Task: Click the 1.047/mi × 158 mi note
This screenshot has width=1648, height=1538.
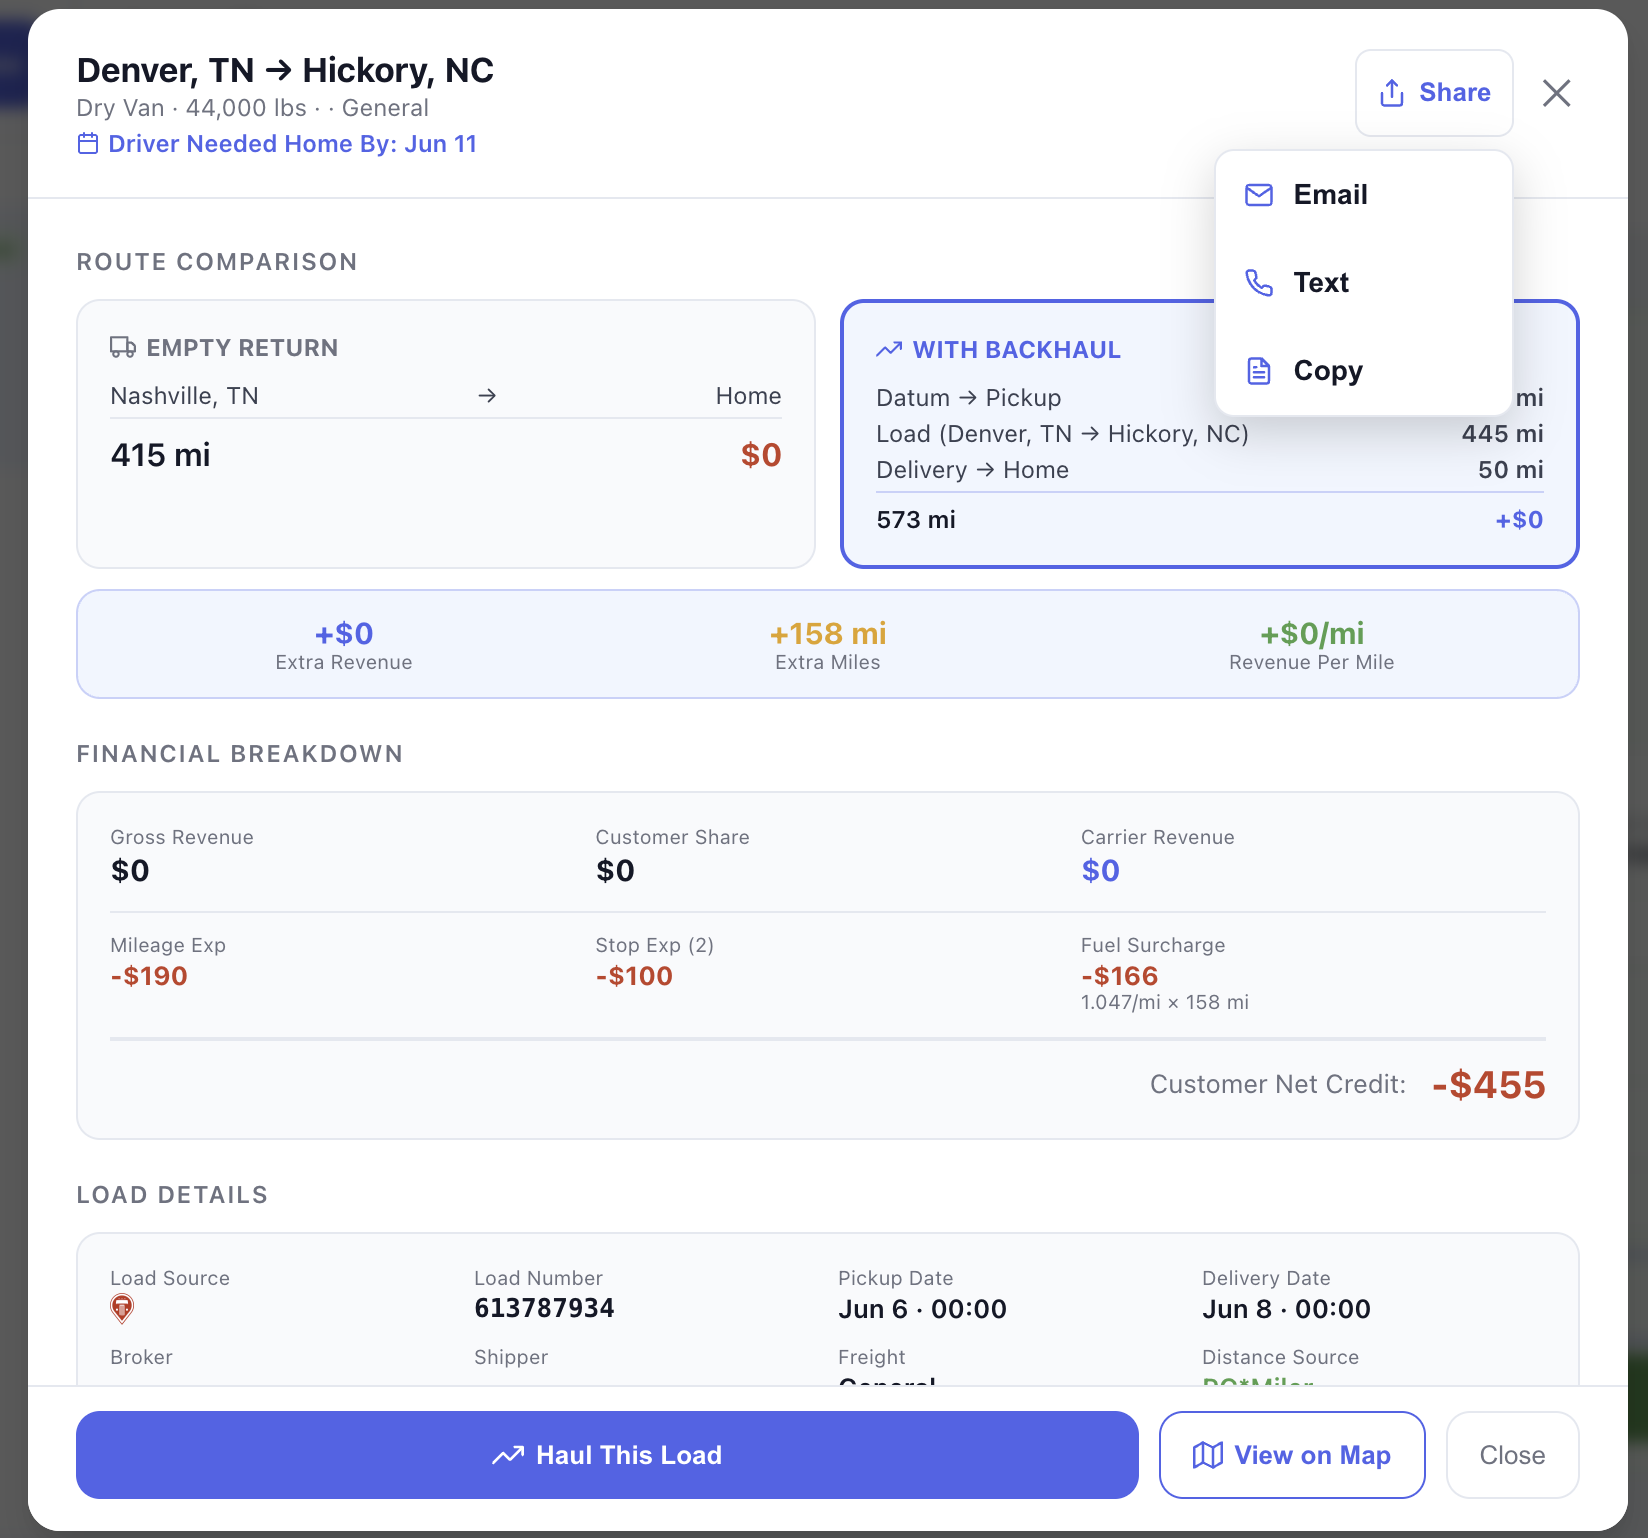Action: tap(1165, 1002)
